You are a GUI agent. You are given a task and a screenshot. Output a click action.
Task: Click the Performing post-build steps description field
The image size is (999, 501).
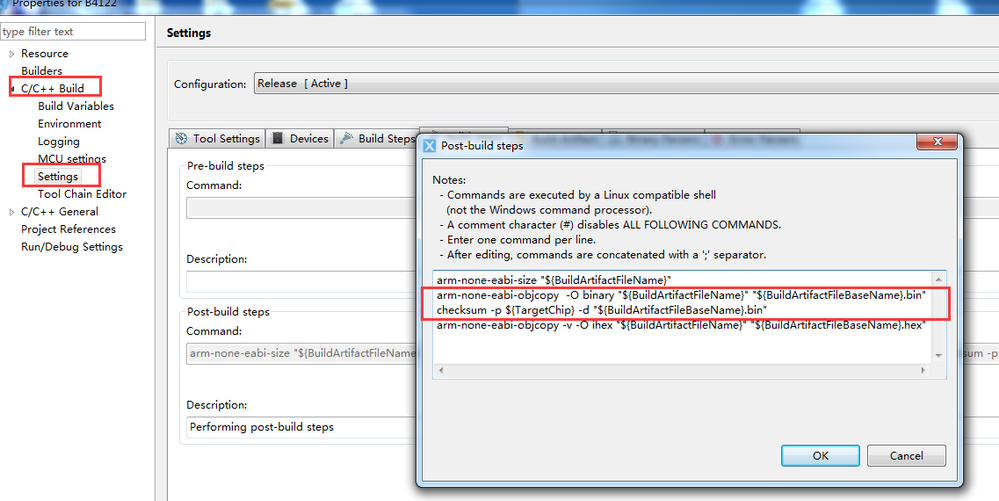point(301,427)
